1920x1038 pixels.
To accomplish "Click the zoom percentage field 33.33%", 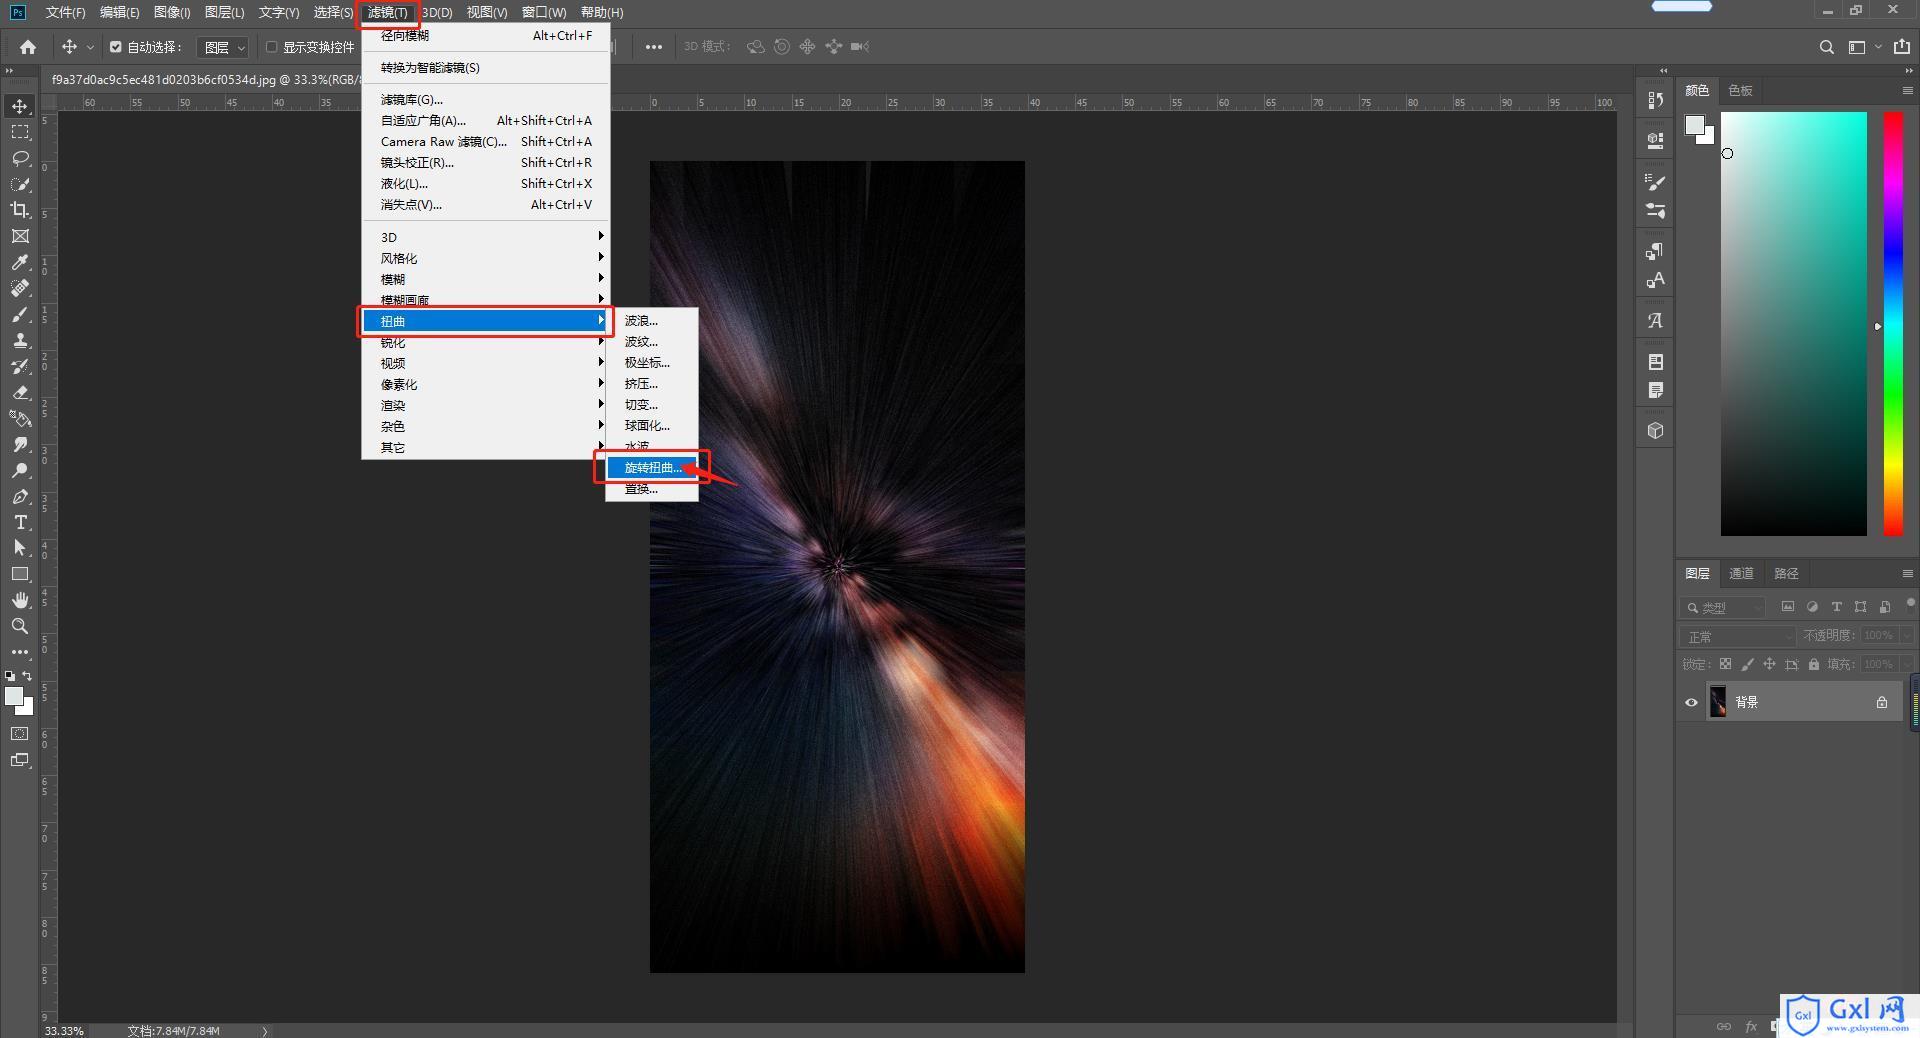I will pos(64,1031).
